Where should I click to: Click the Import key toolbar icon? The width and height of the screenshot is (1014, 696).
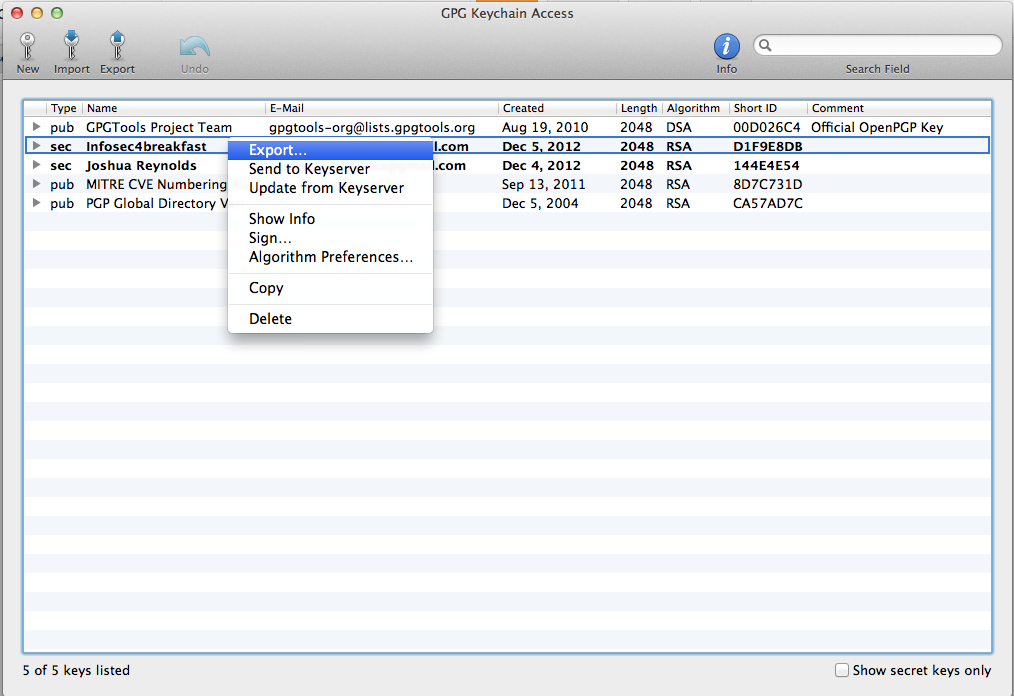click(x=71, y=47)
